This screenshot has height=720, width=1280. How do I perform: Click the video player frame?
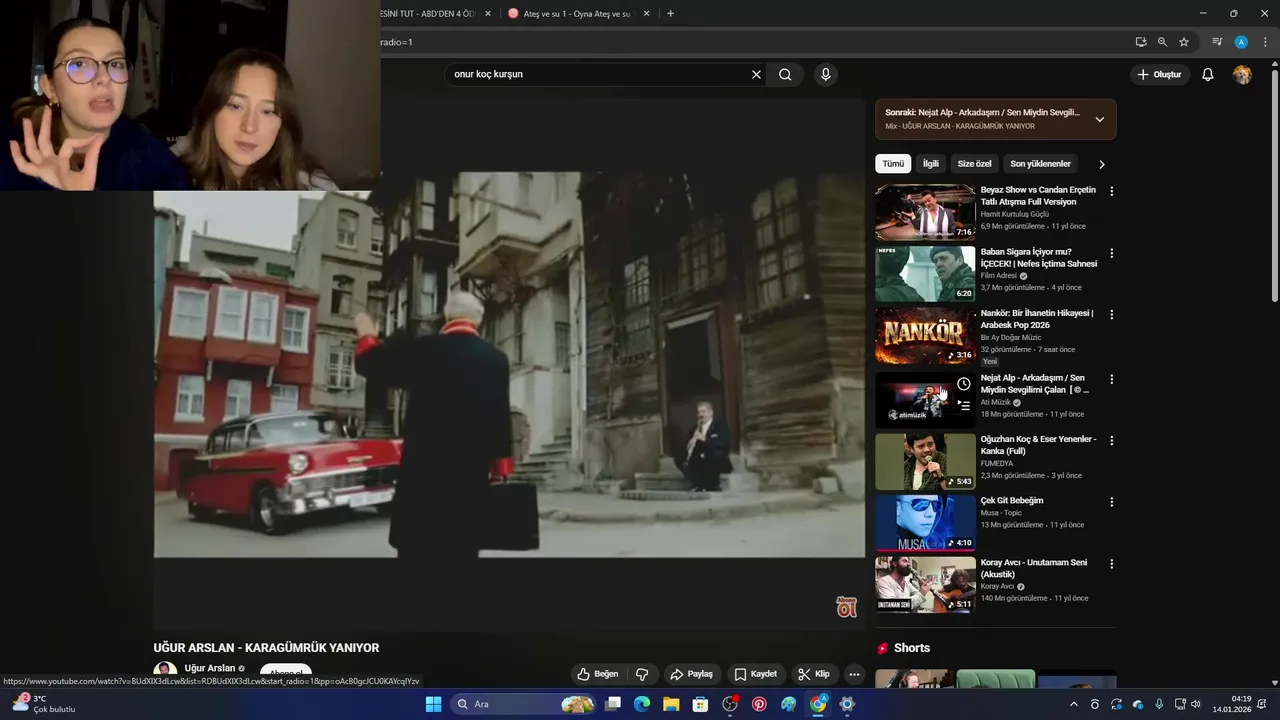[x=509, y=364]
